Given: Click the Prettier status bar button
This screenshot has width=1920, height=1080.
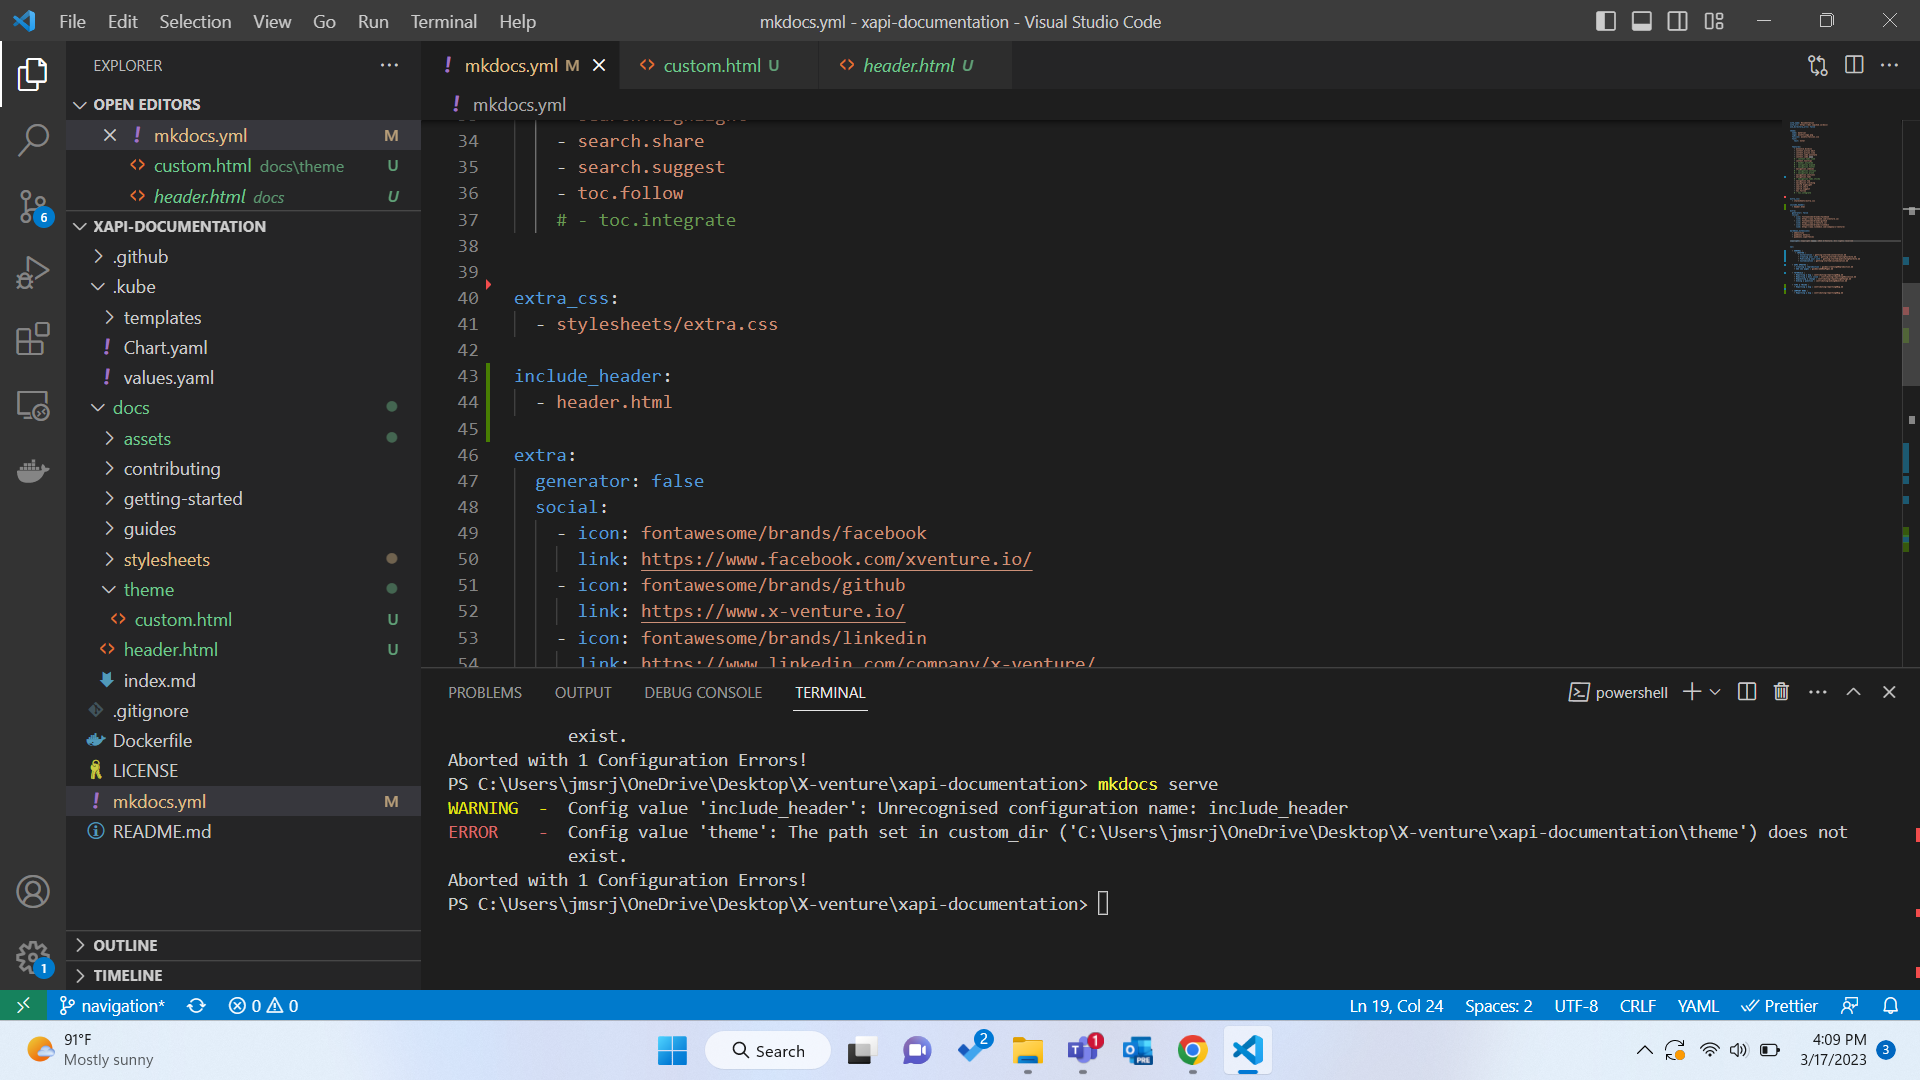Looking at the screenshot, I should [1780, 1005].
